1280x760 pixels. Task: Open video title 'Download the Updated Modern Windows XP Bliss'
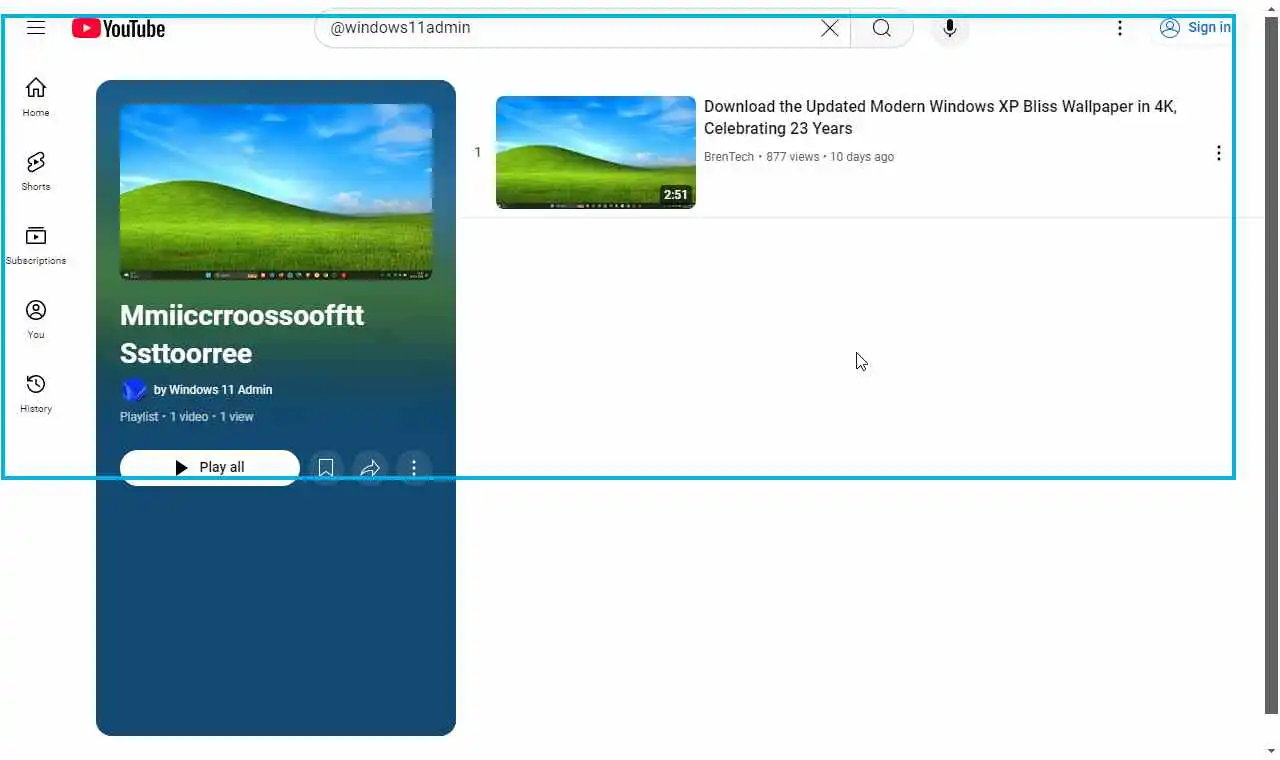940,117
